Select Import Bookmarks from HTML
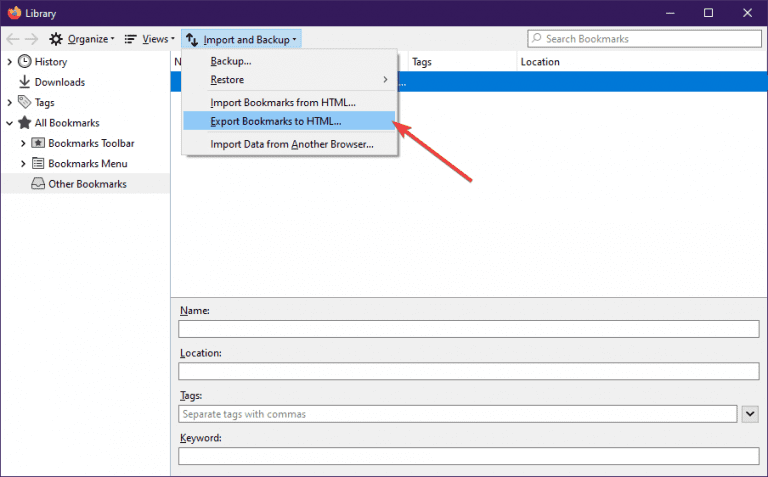Viewport: 768px width, 477px height. tap(283, 102)
